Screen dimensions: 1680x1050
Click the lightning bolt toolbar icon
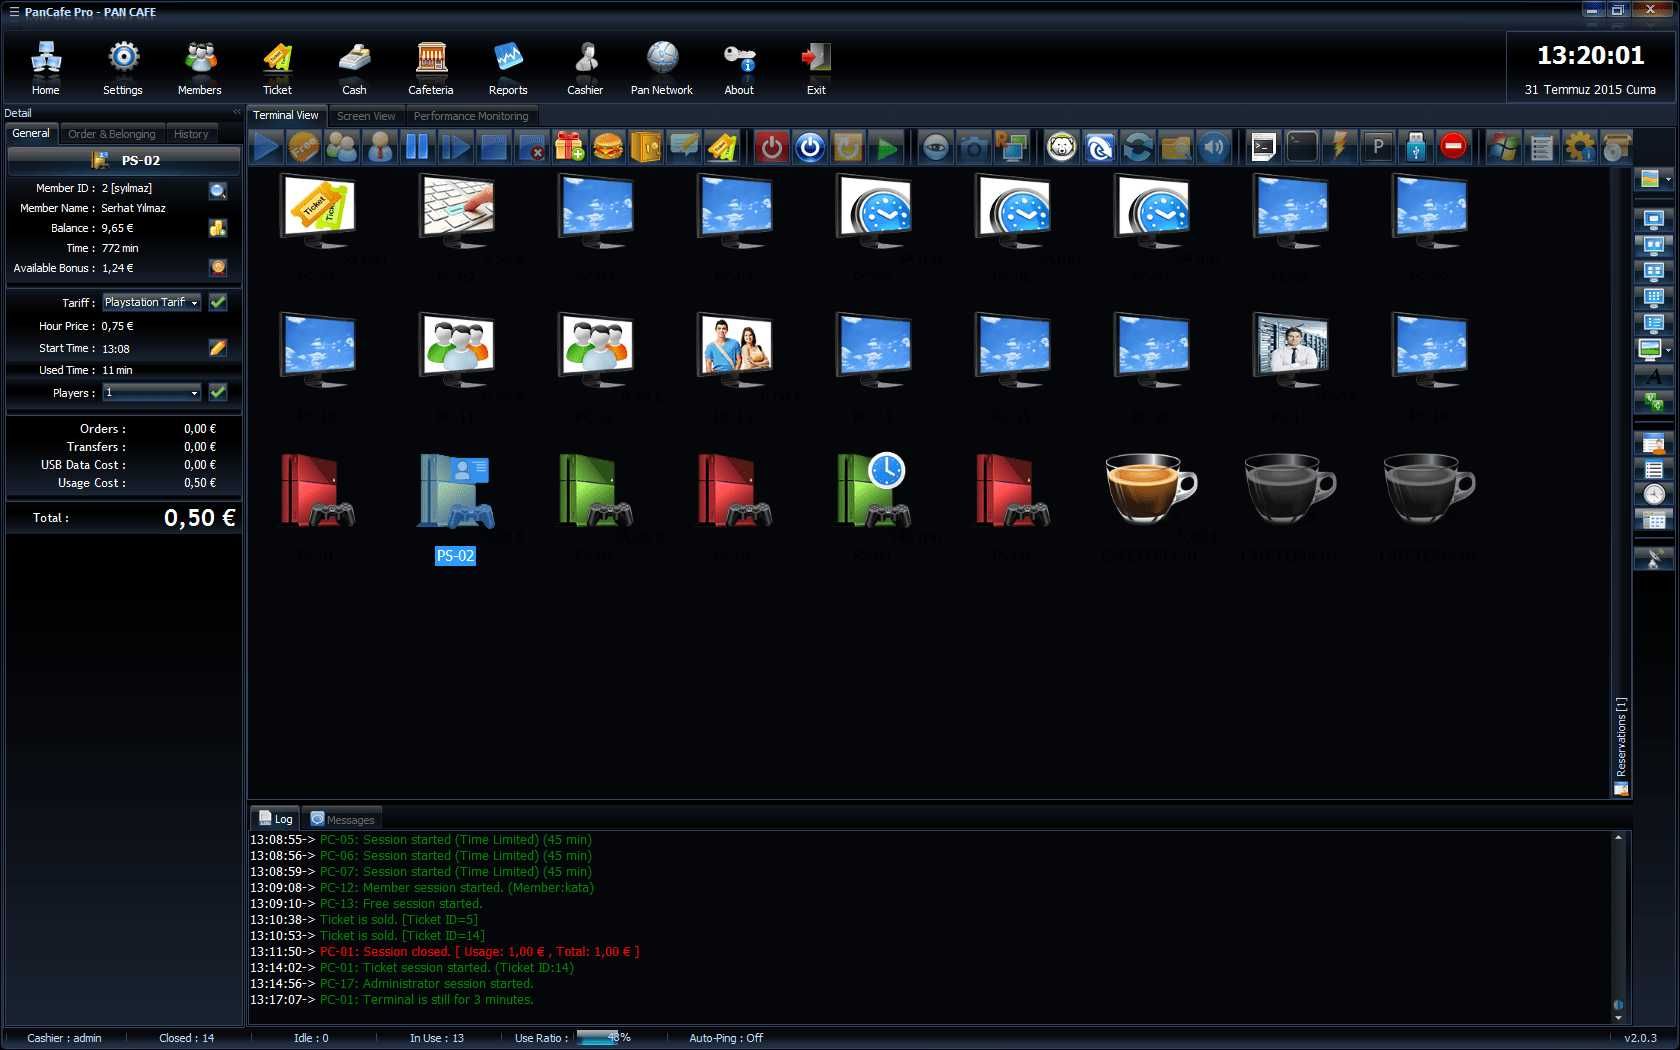[1340, 148]
